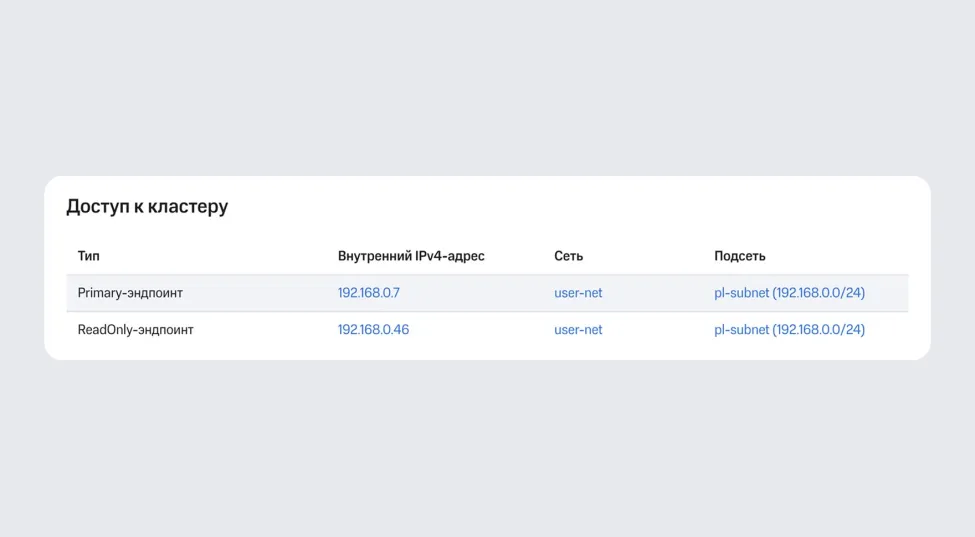Select the word Primary in the first row
This screenshot has width=975, height=537.
click(101, 293)
